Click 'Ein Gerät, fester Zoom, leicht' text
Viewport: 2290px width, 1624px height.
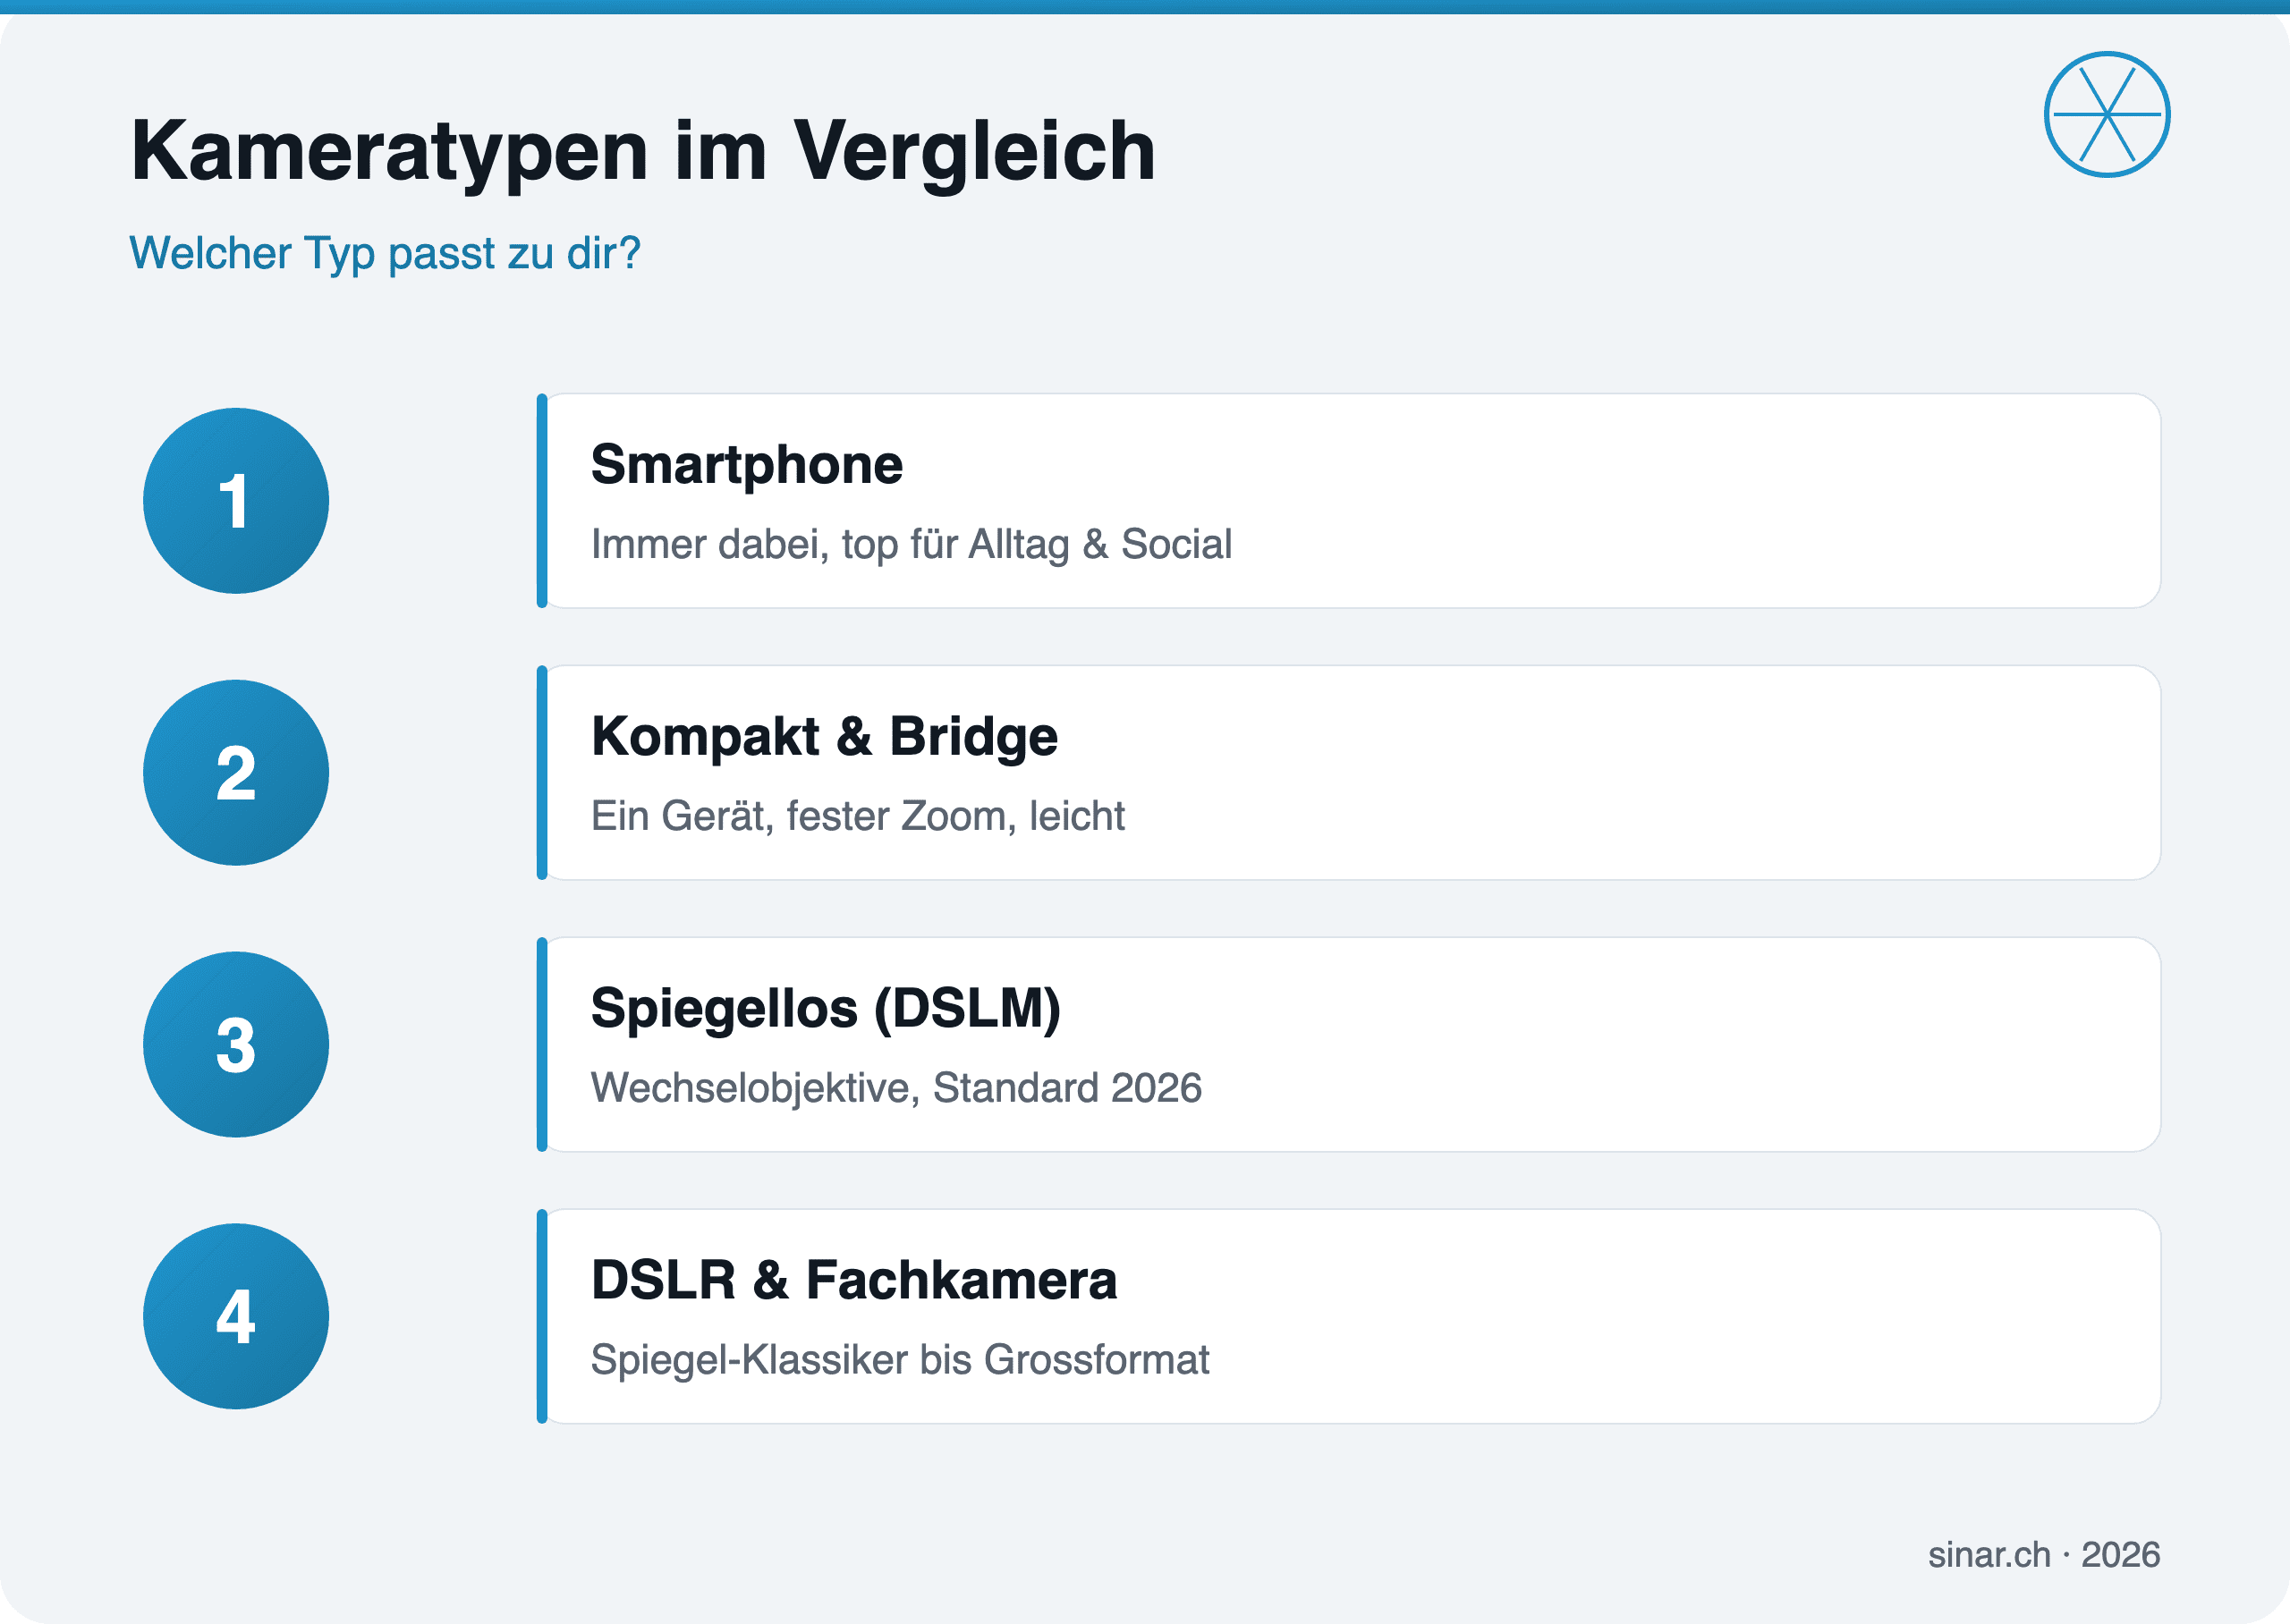(857, 817)
